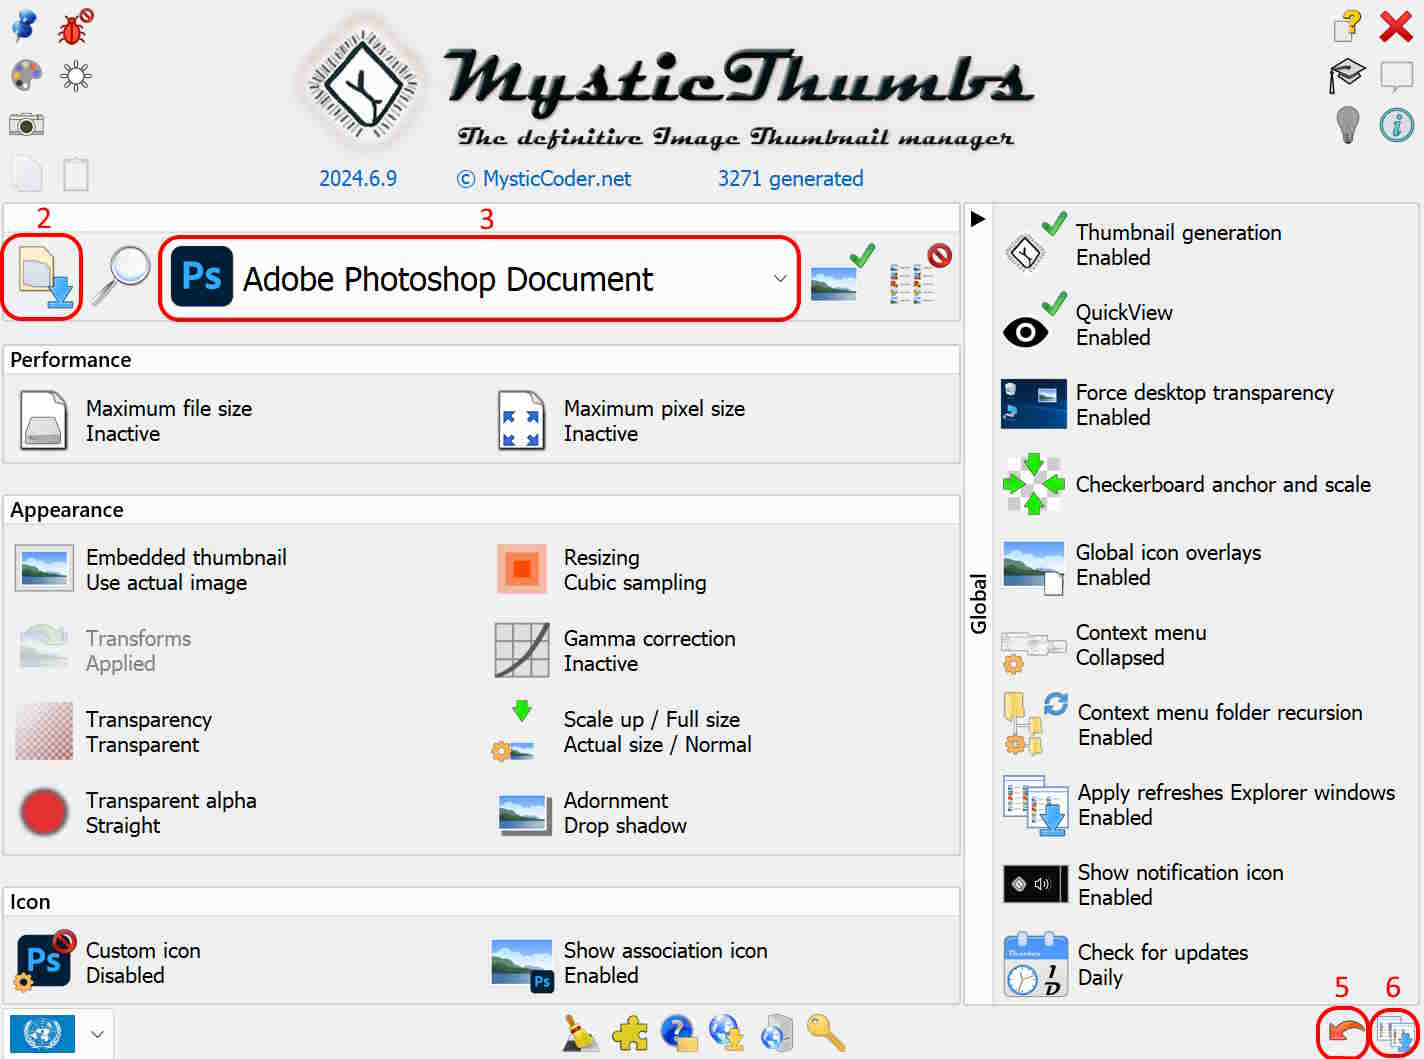Screen dimensions: 1424x1059
Task: Click the help question mark icon
Action: [x=1348, y=26]
